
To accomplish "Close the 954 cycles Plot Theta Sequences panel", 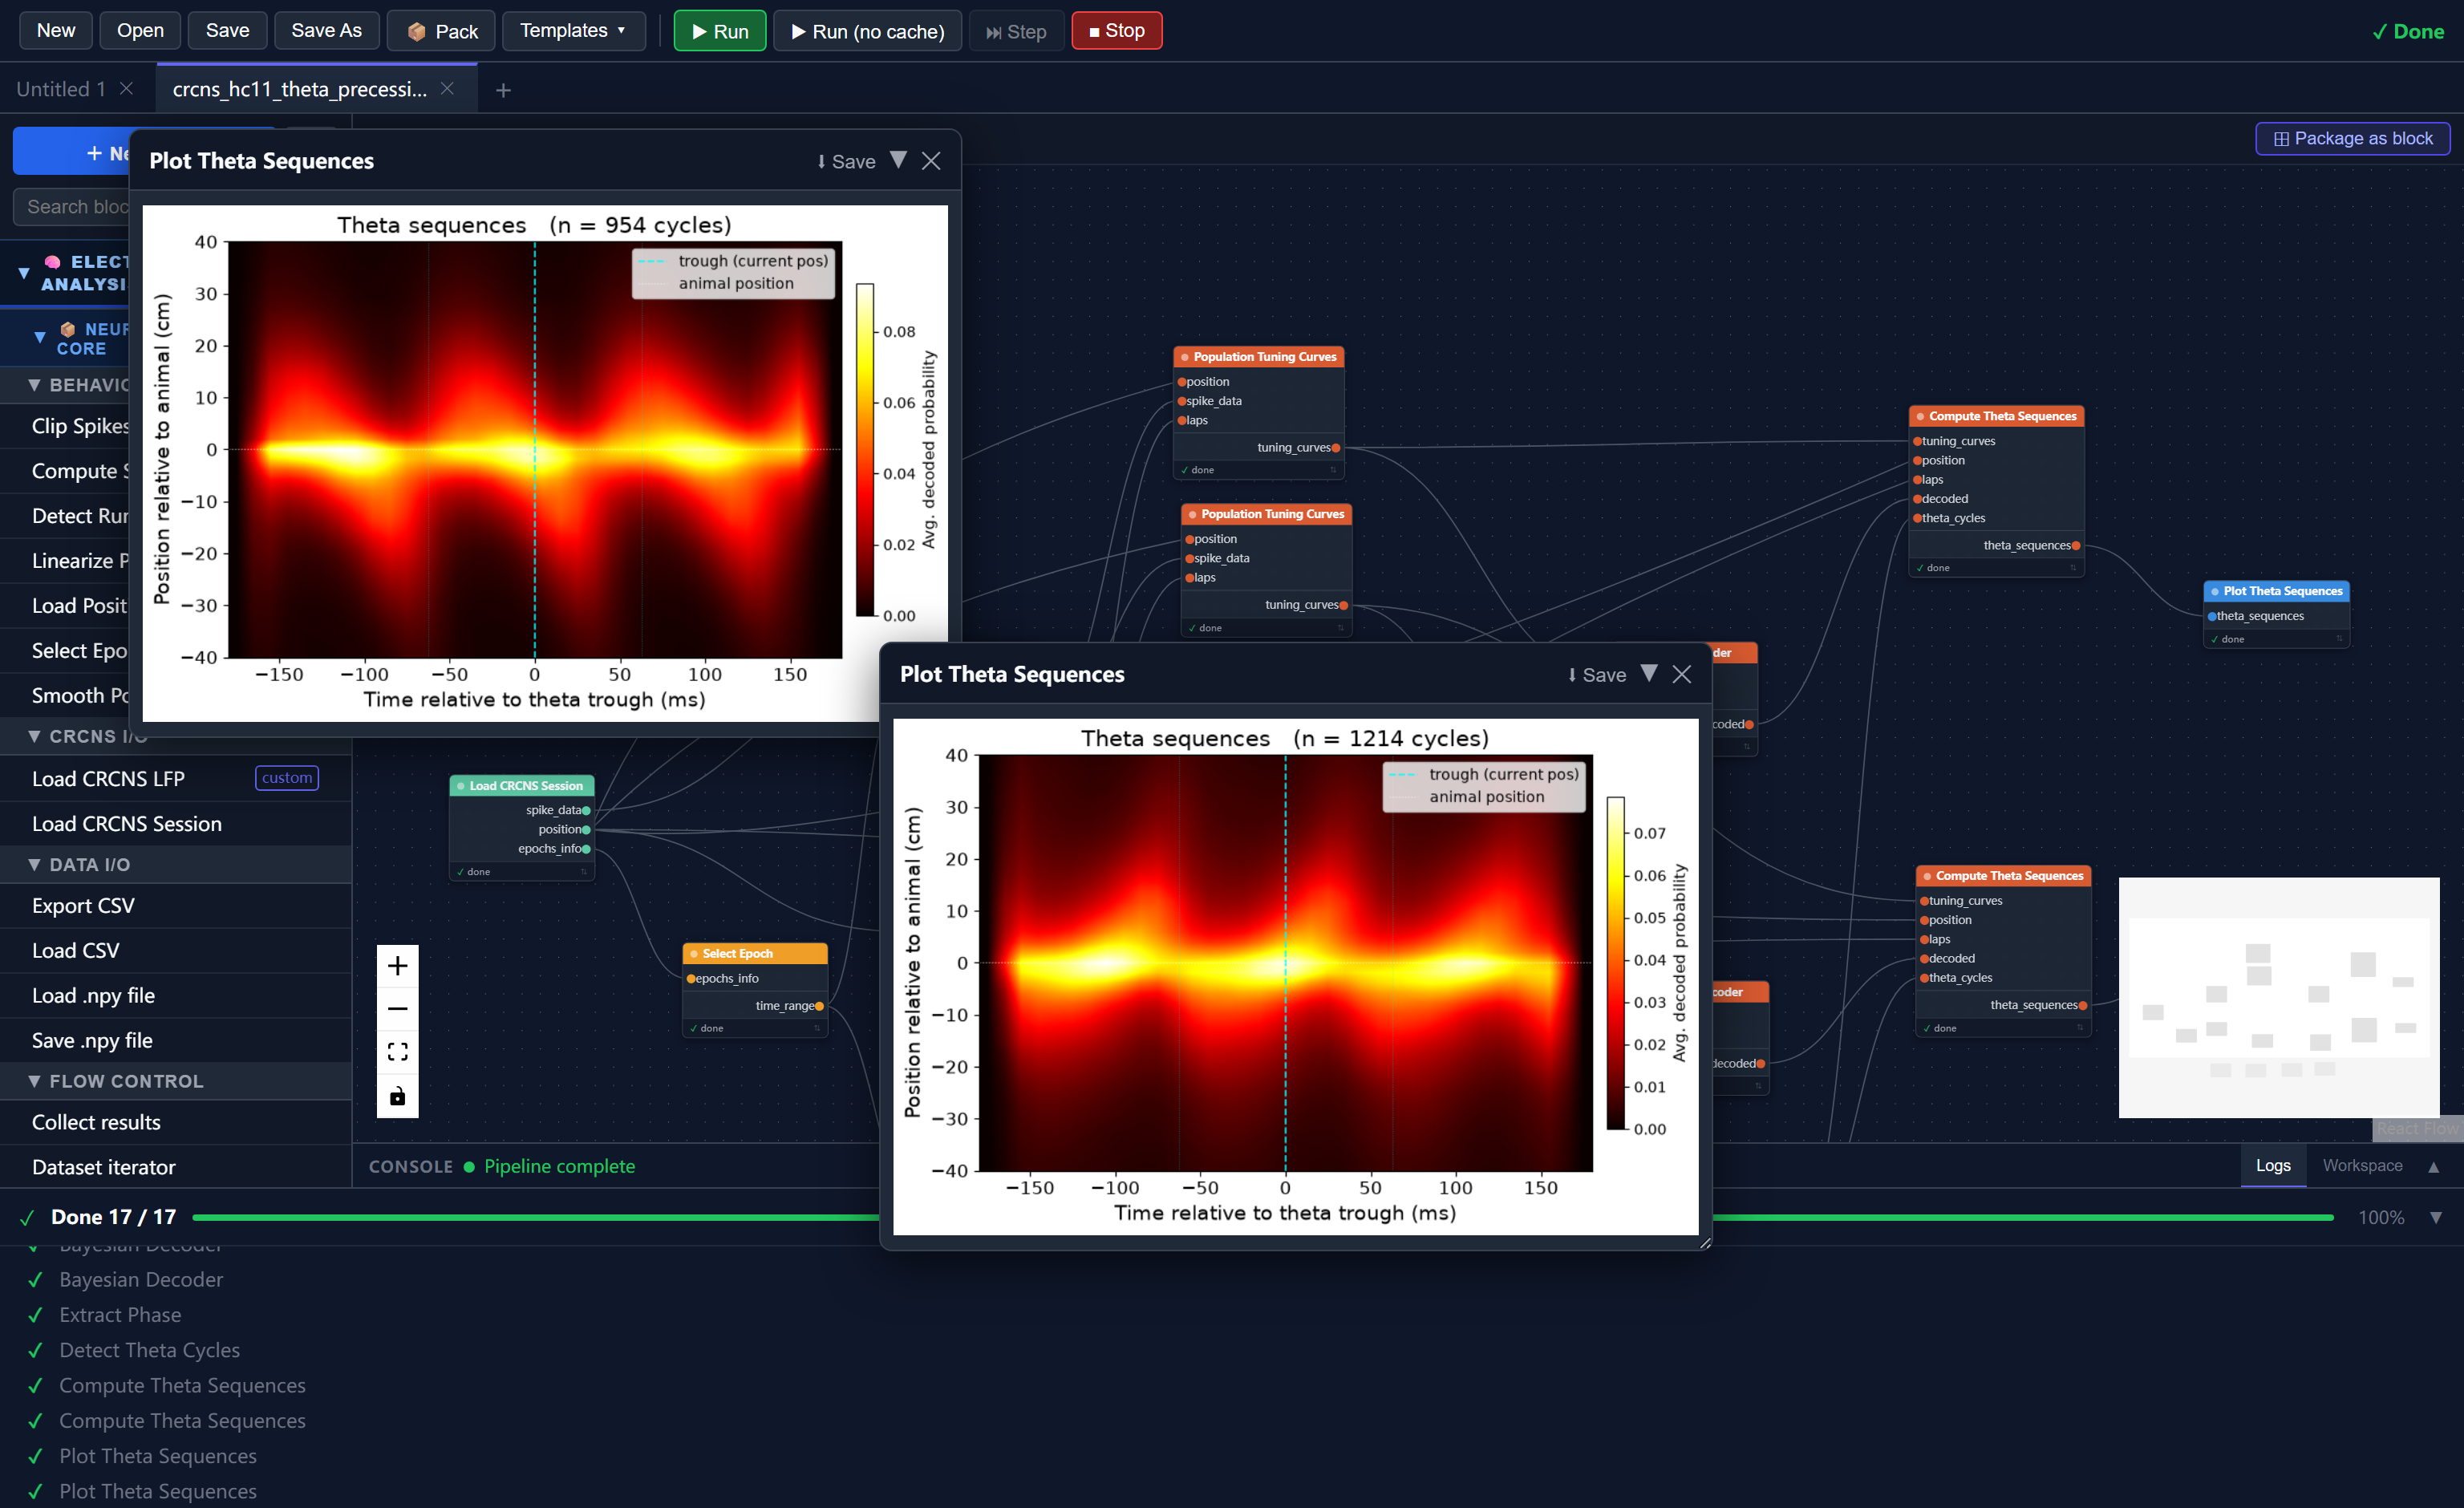I will pyautogui.click(x=931, y=161).
